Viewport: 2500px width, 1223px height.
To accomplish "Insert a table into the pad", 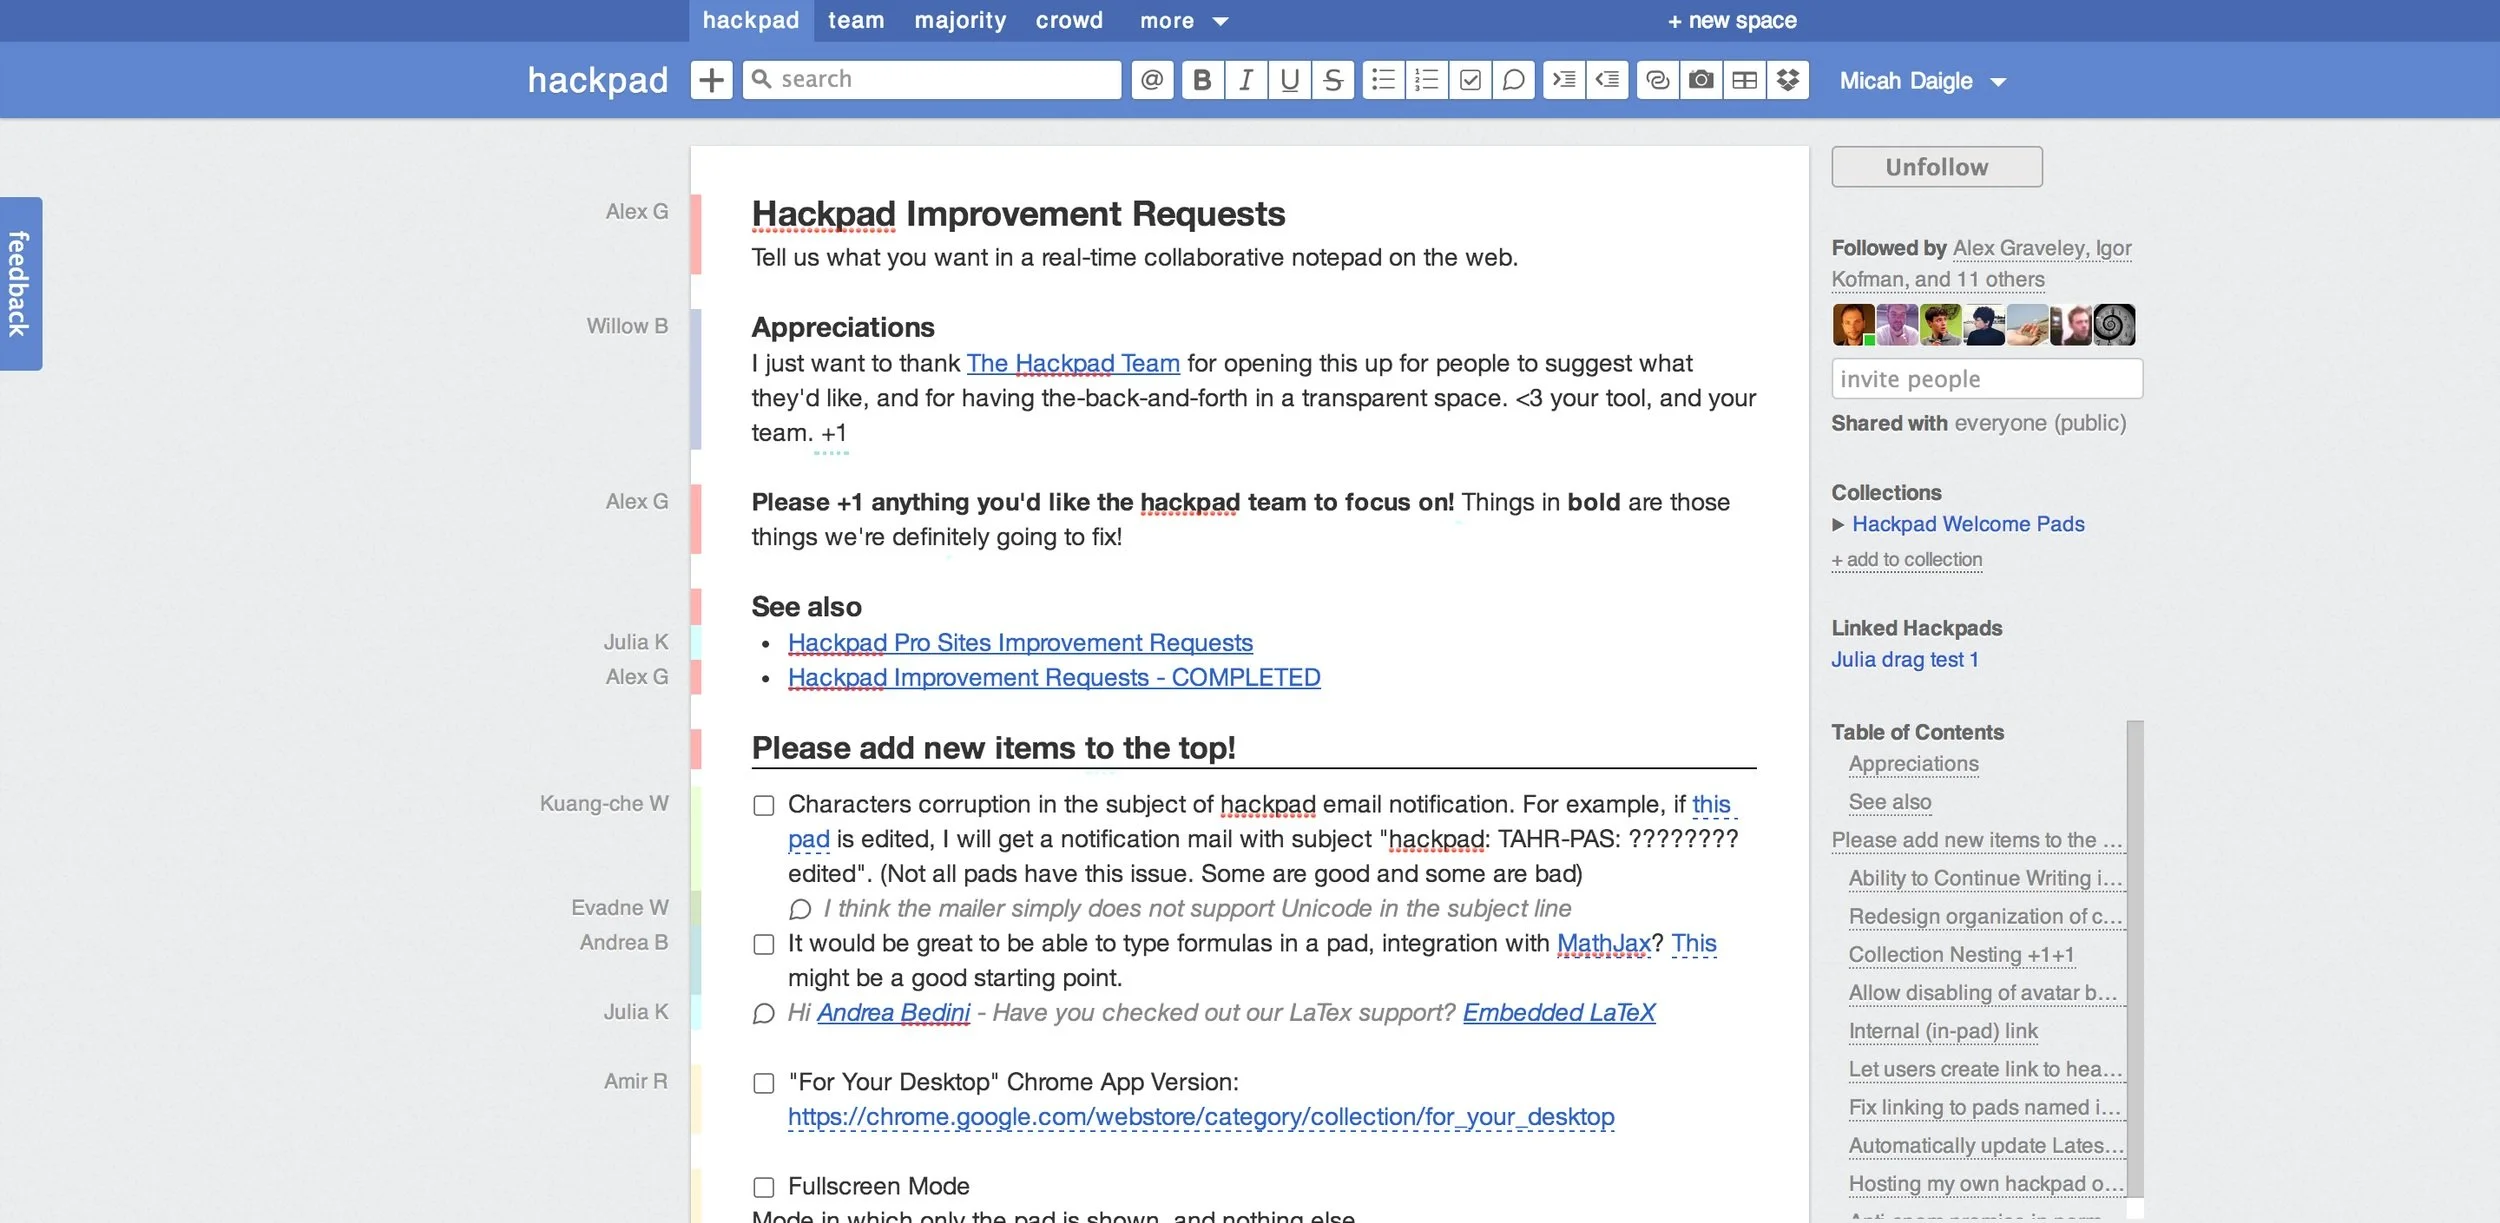I will pos(1744,80).
